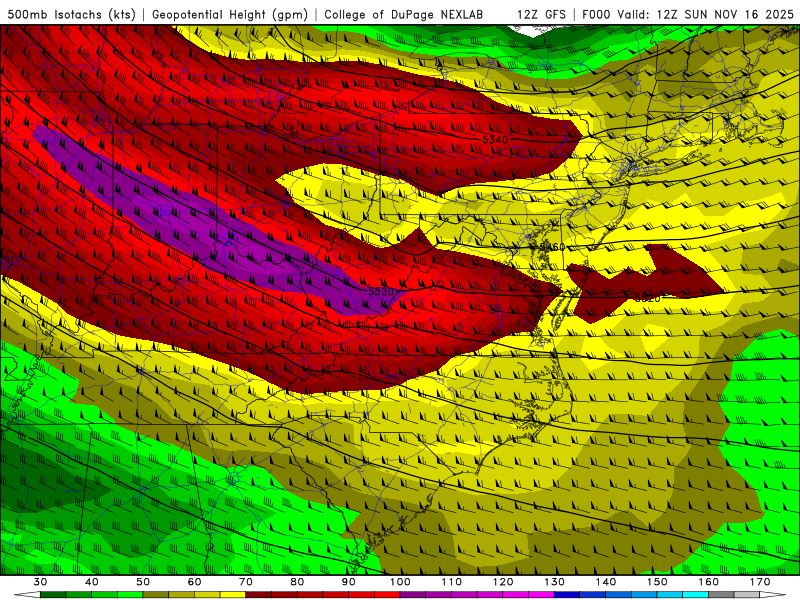Click the '12Z GFS' model run label

(x=541, y=14)
